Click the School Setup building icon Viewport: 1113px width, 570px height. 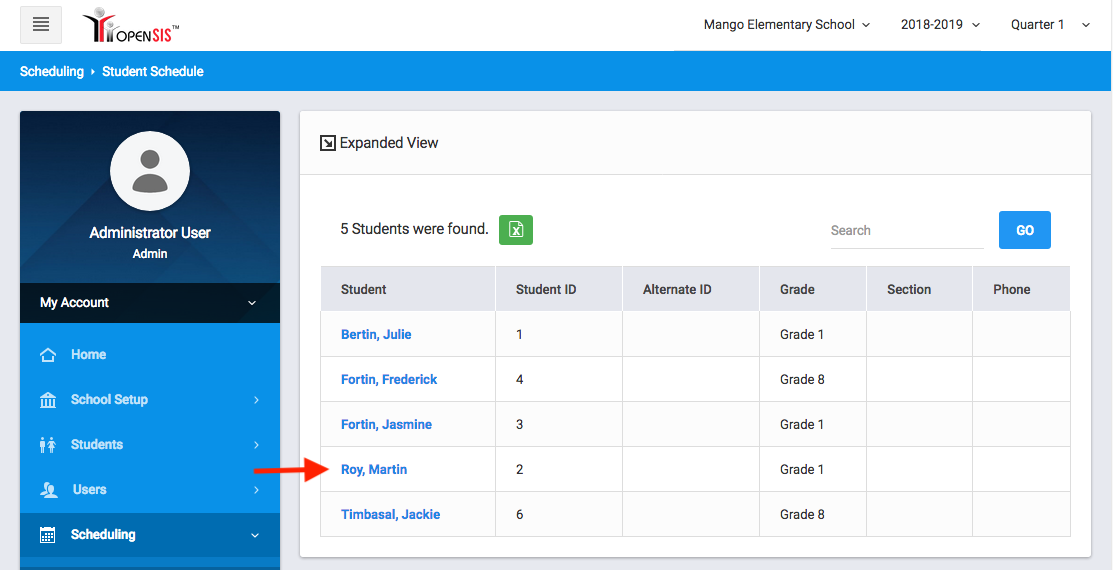tap(48, 400)
